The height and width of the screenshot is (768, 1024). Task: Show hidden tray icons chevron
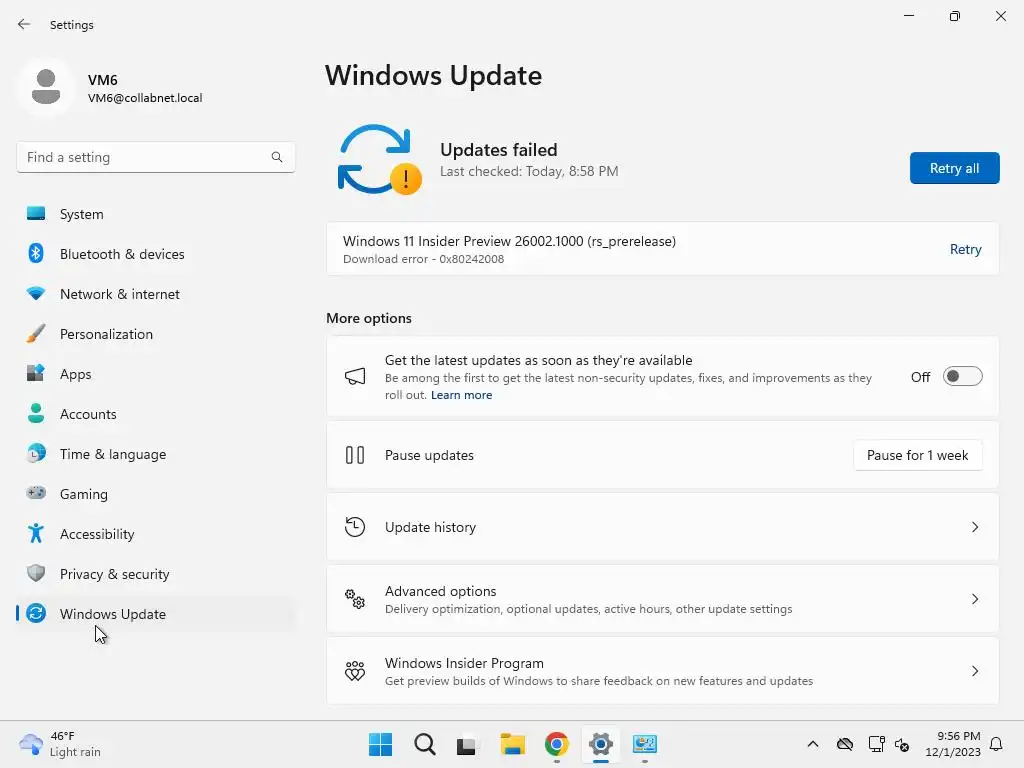(x=812, y=744)
